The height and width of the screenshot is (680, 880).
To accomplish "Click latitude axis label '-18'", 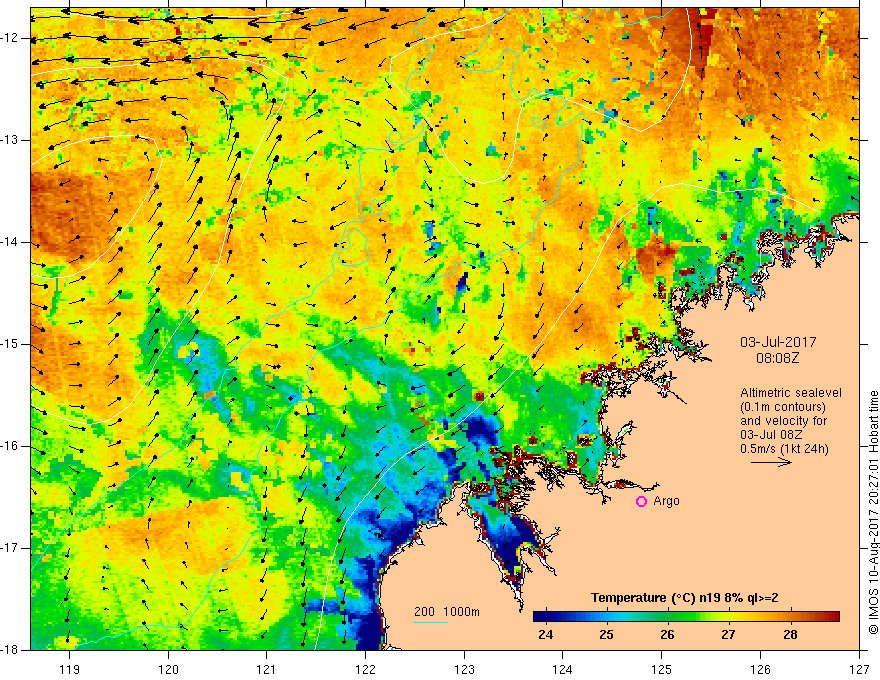I will click(10, 650).
